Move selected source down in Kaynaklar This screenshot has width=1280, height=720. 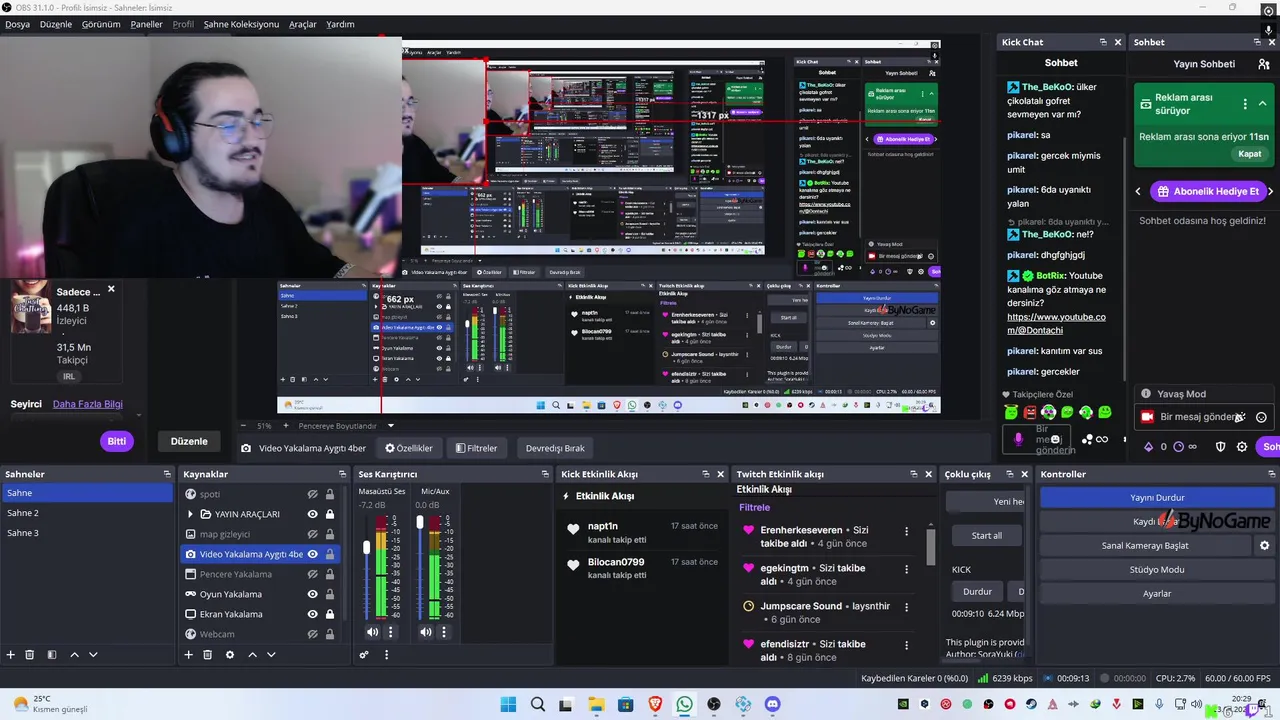pyautogui.click(x=271, y=655)
